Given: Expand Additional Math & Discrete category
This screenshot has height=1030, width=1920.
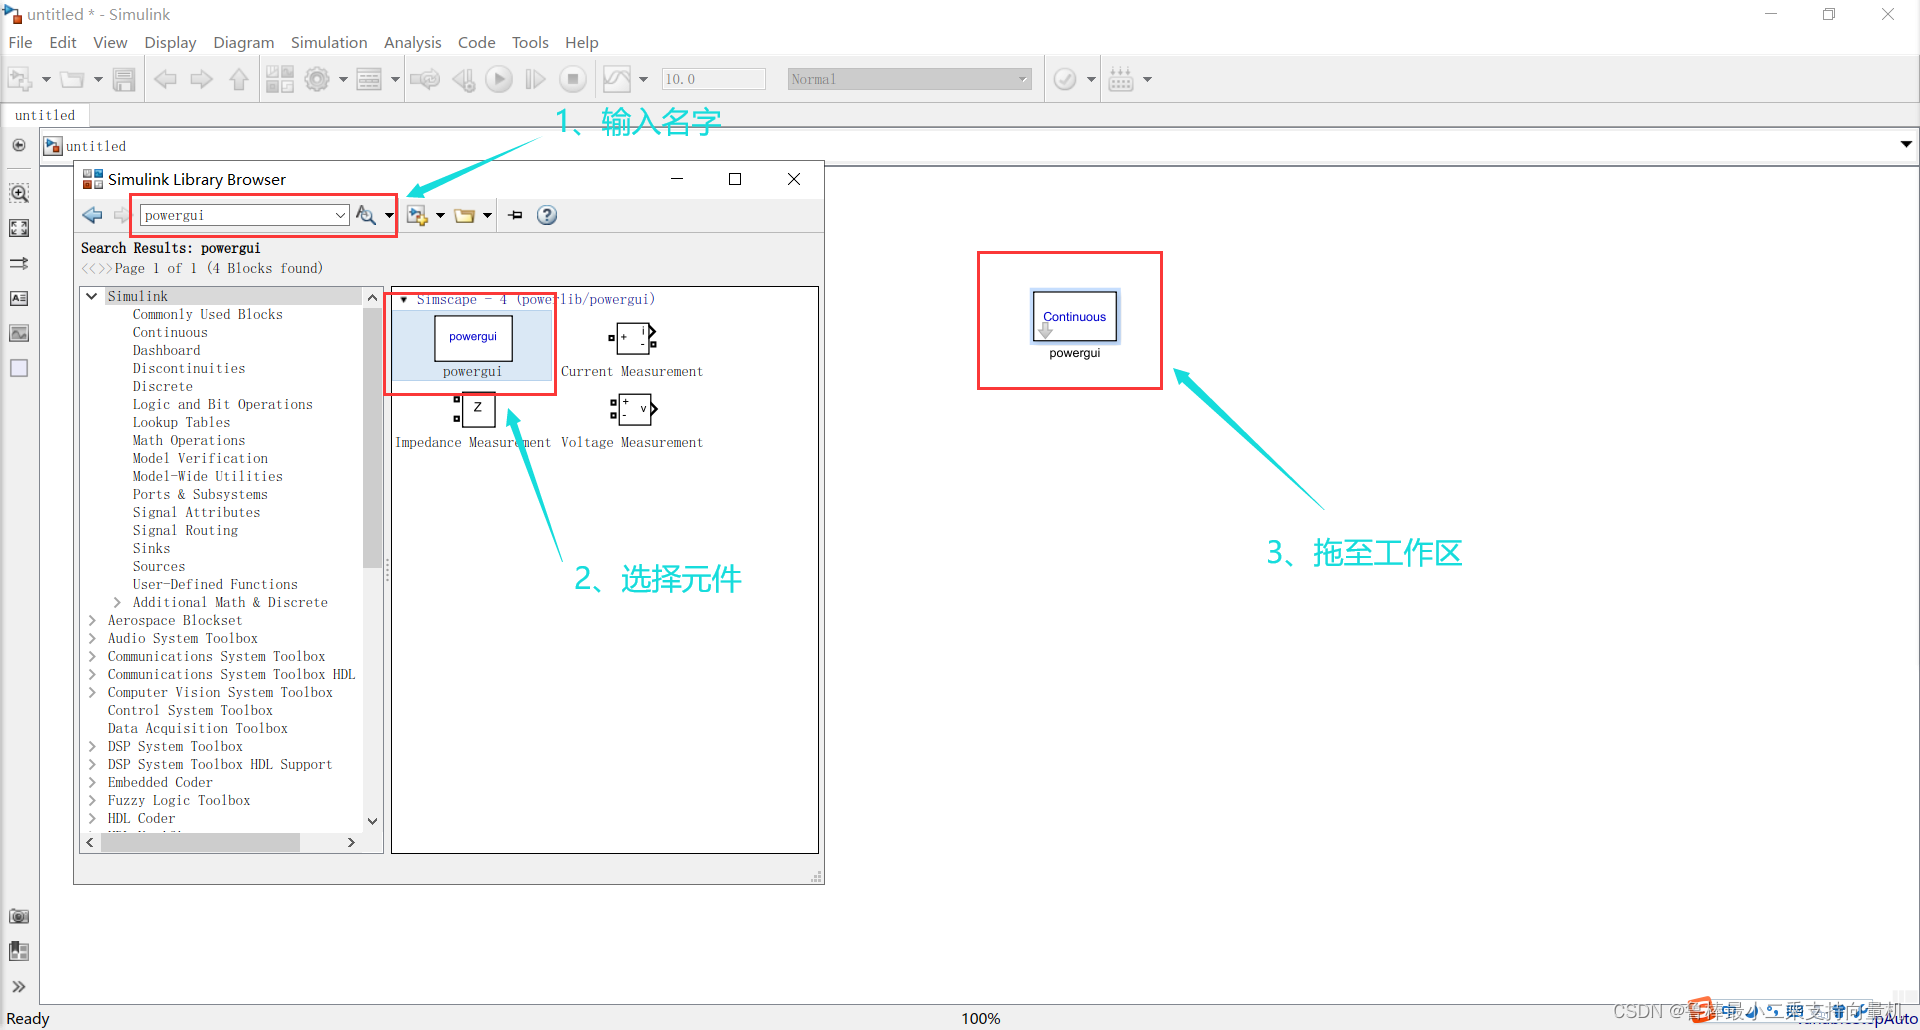Looking at the screenshot, I should [x=117, y=602].
